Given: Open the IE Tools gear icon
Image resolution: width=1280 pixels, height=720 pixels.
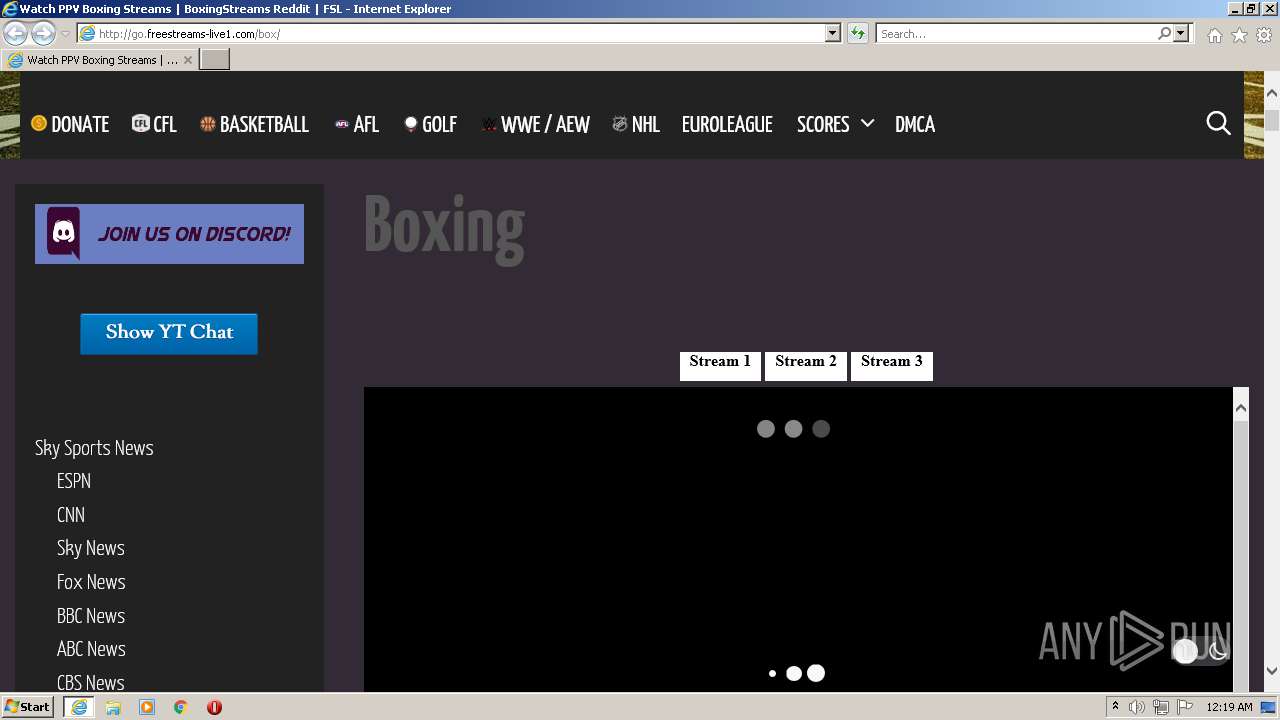Looking at the screenshot, I should [x=1264, y=35].
